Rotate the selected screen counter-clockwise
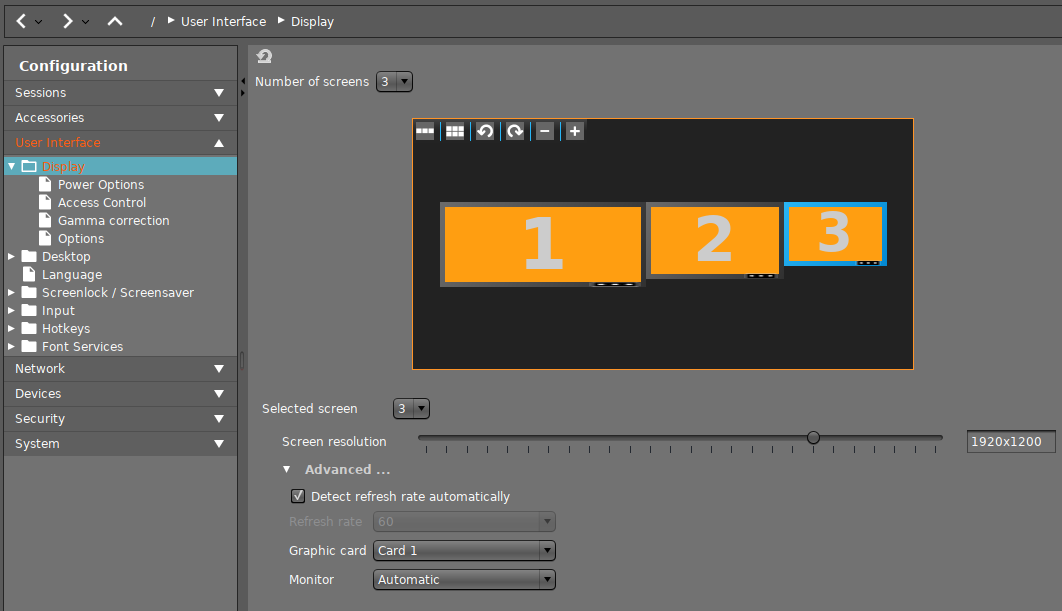The height and width of the screenshot is (611, 1062). pyautogui.click(x=485, y=131)
